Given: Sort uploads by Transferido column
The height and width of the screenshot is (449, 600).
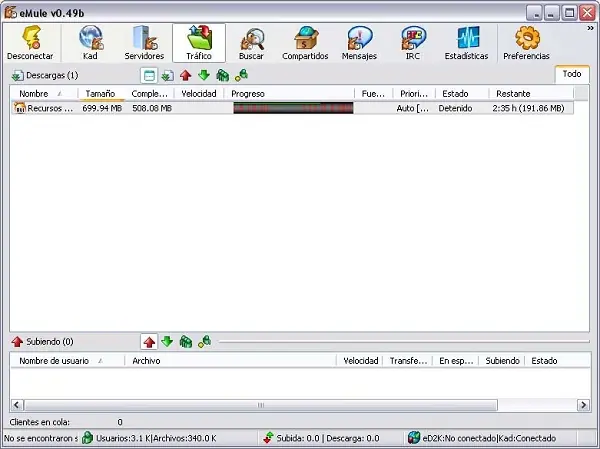Looking at the screenshot, I should (408, 361).
